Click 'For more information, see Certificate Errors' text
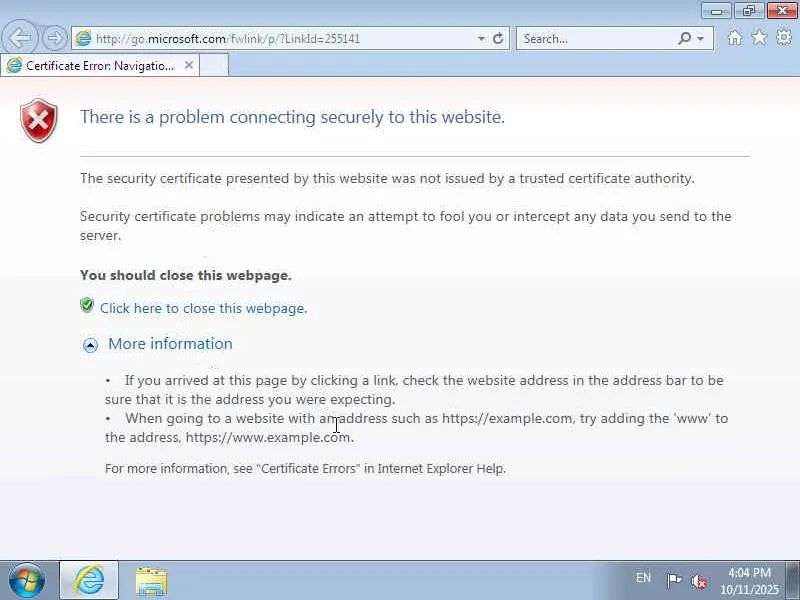This screenshot has height=600, width=800. 305,468
